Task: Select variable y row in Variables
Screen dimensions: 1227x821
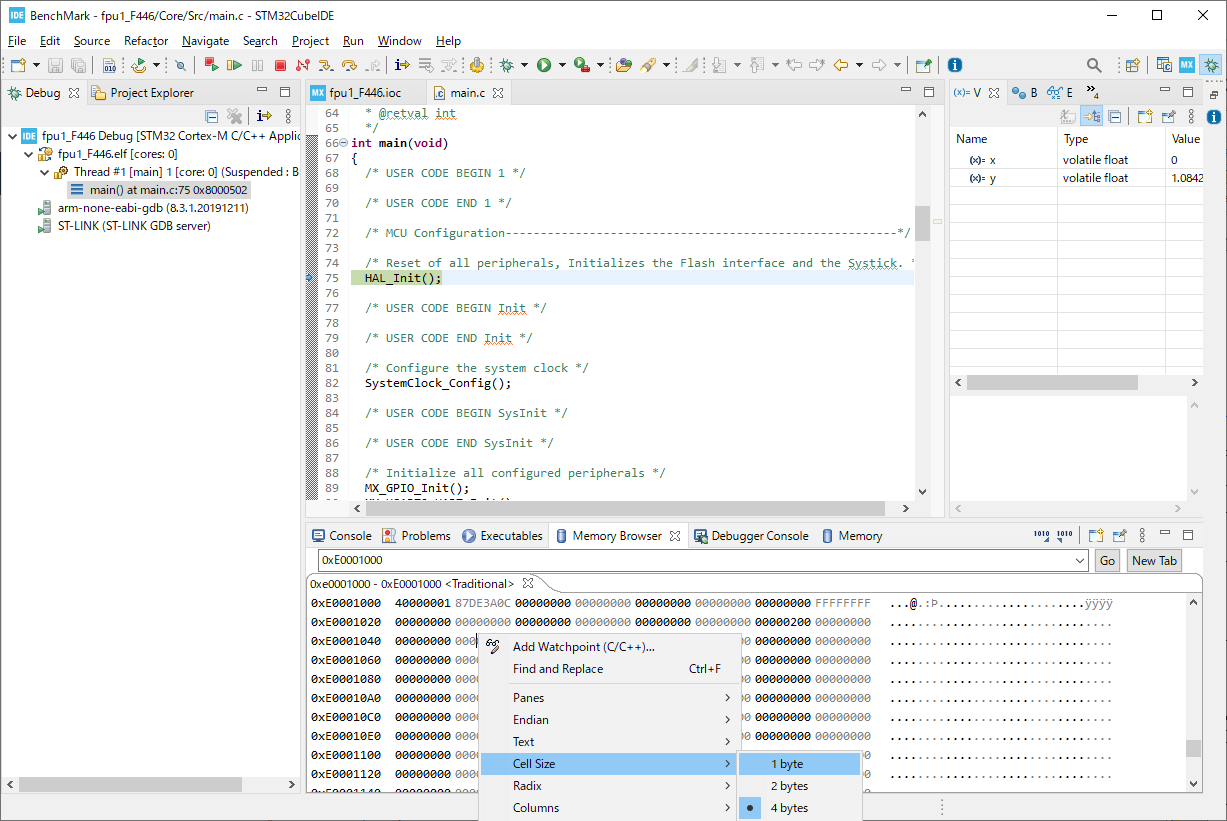Action: [x=1075, y=178]
